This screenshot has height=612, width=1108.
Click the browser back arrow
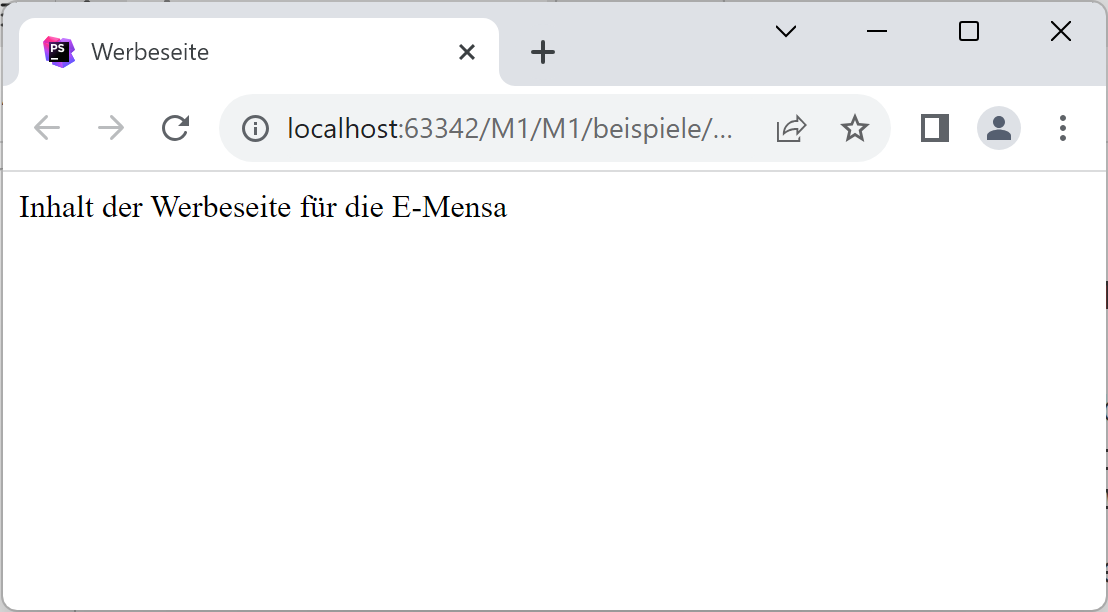coord(47,128)
